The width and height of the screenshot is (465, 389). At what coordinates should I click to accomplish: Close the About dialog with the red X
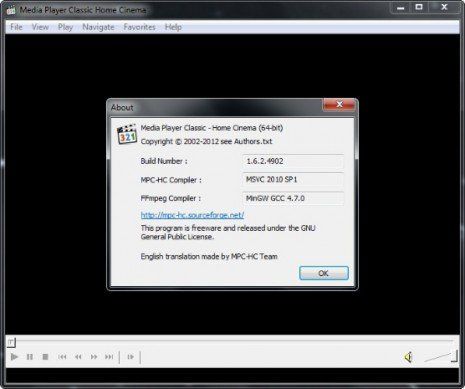pos(339,105)
